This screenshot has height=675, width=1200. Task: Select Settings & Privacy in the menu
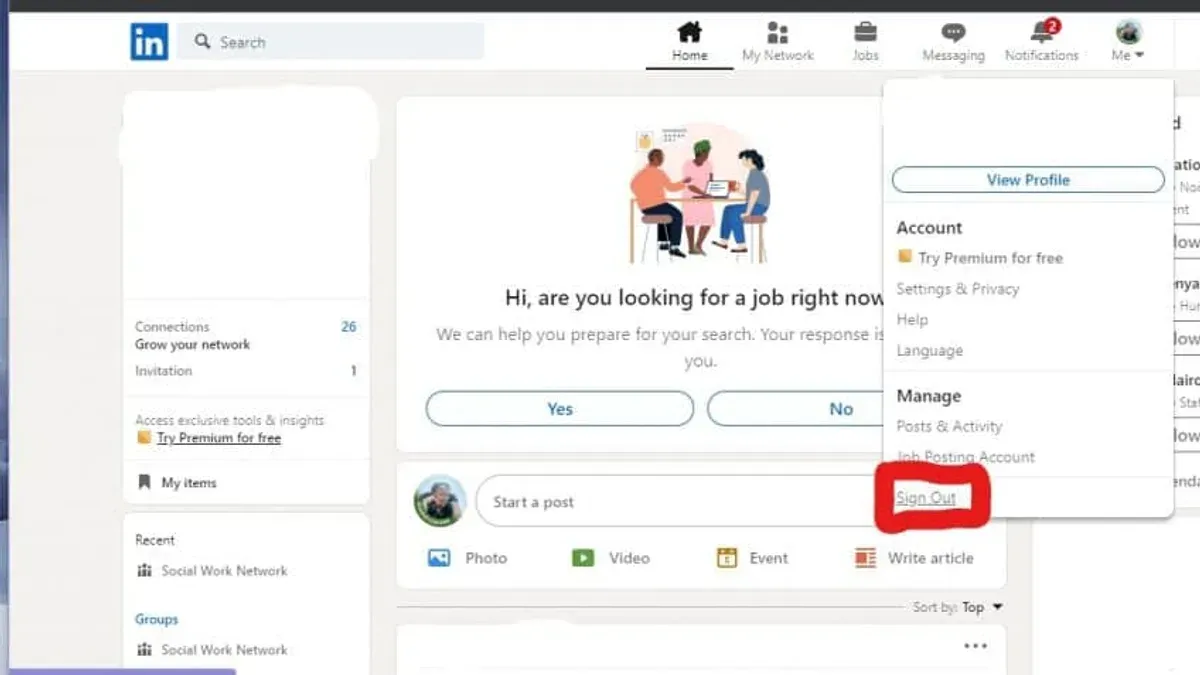(x=958, y=289)
